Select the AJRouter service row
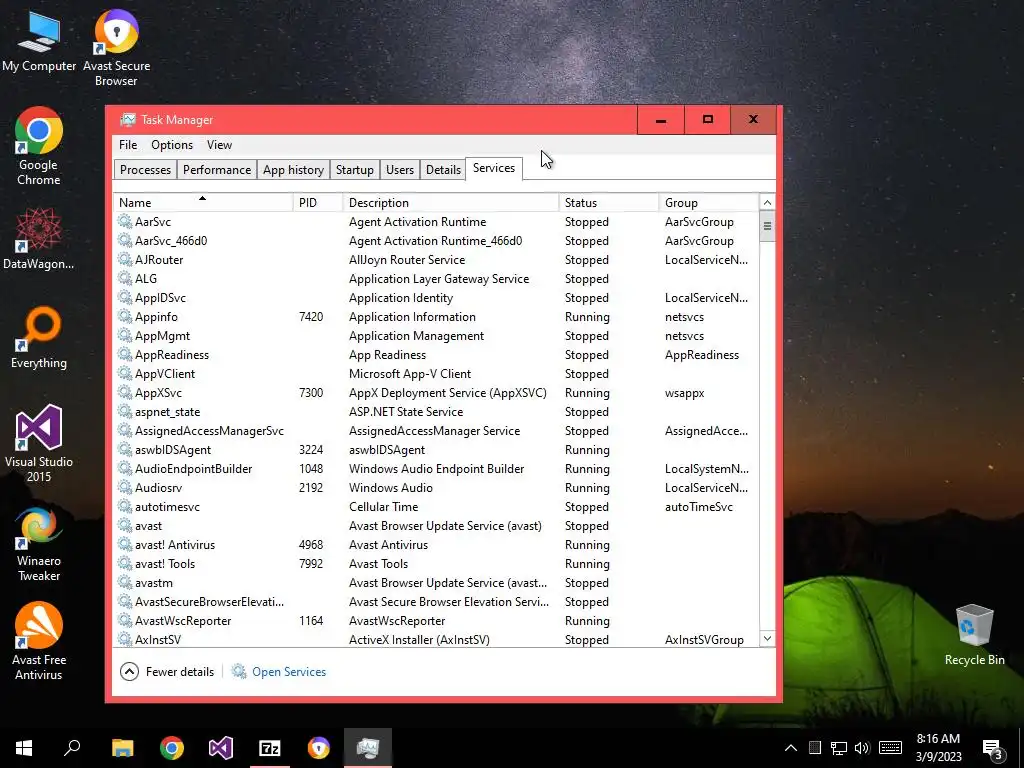The height and width of the screenshot is (768, 1024). pos(436,260)
